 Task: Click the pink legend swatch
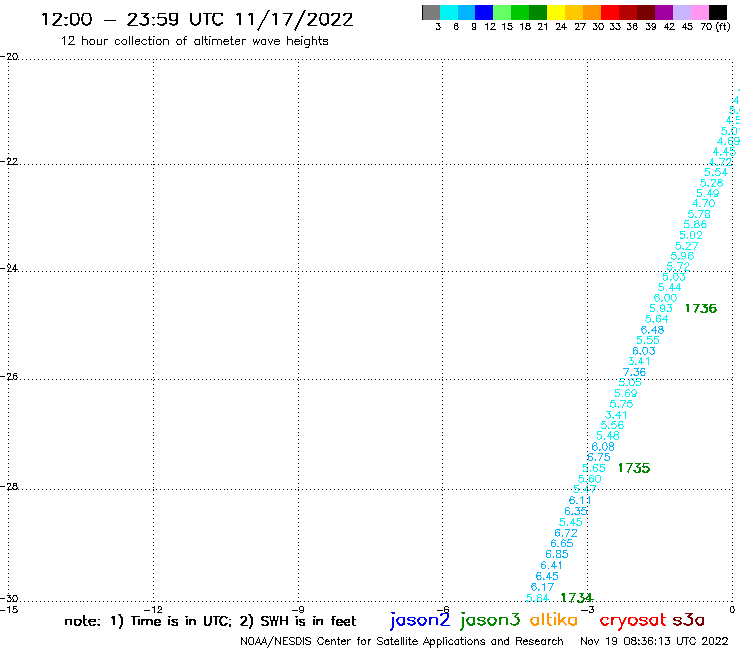click(x=699, y=12)
